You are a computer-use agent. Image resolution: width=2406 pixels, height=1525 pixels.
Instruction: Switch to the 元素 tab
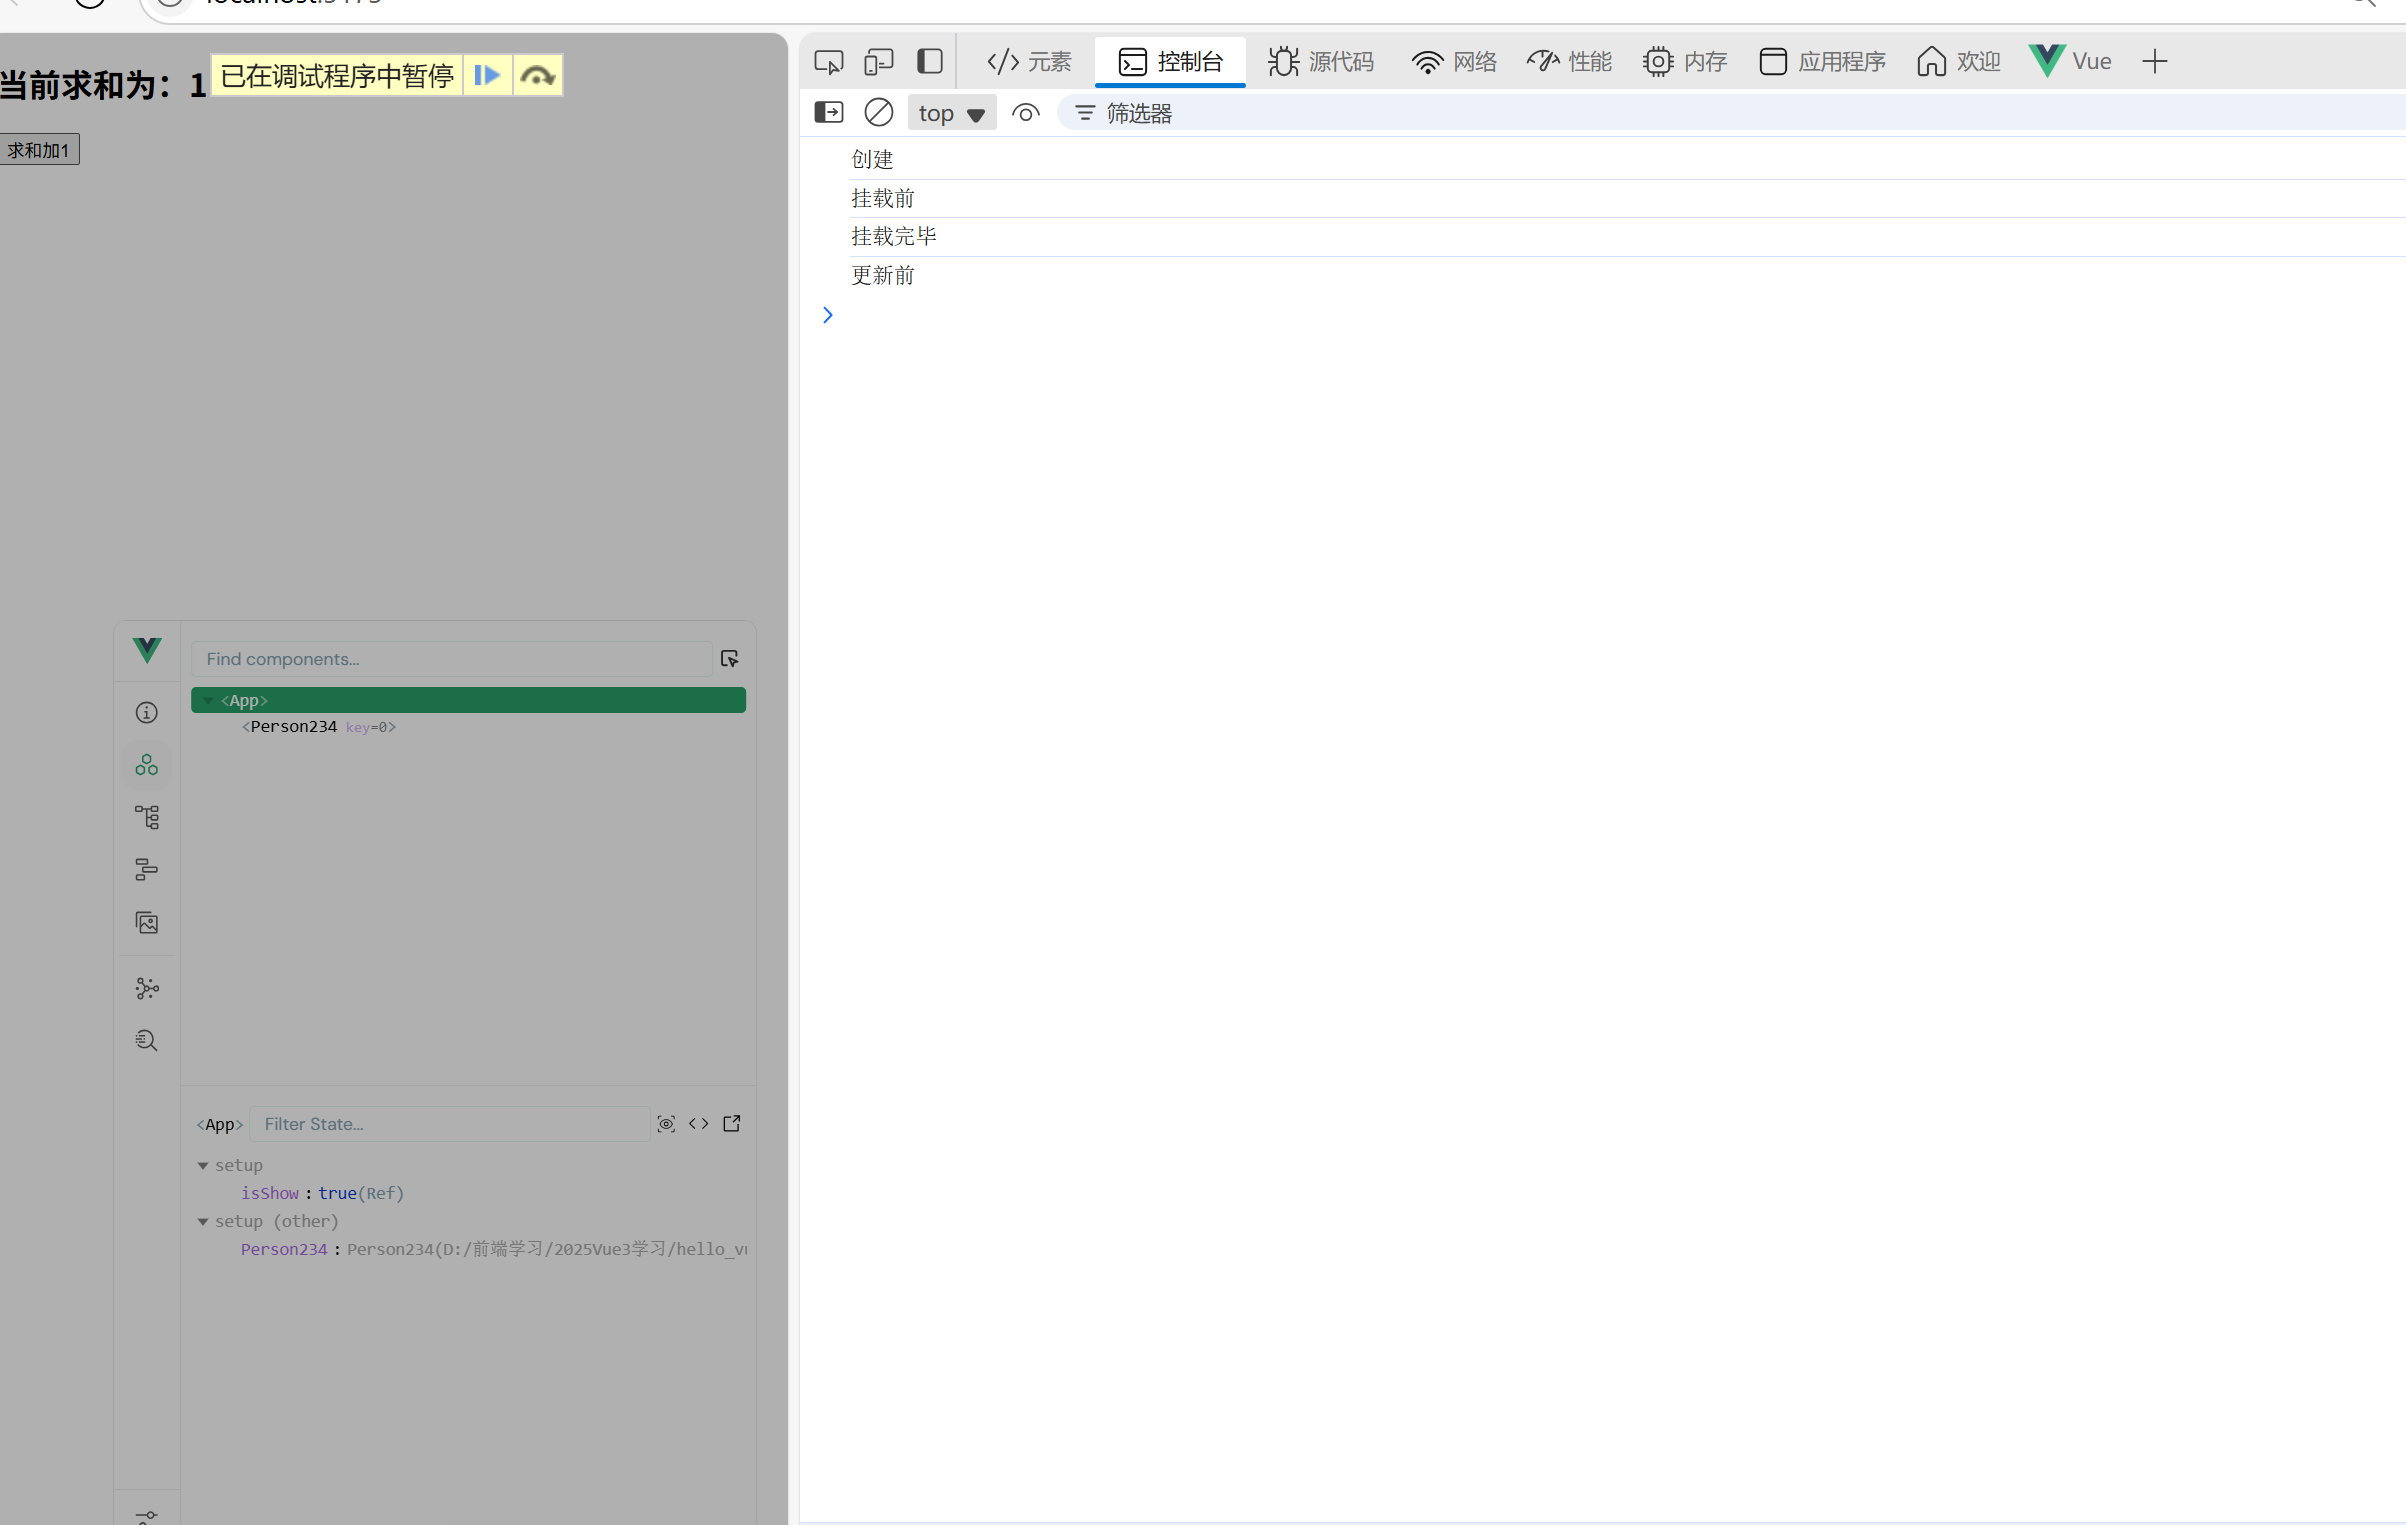coord(1029,62)
